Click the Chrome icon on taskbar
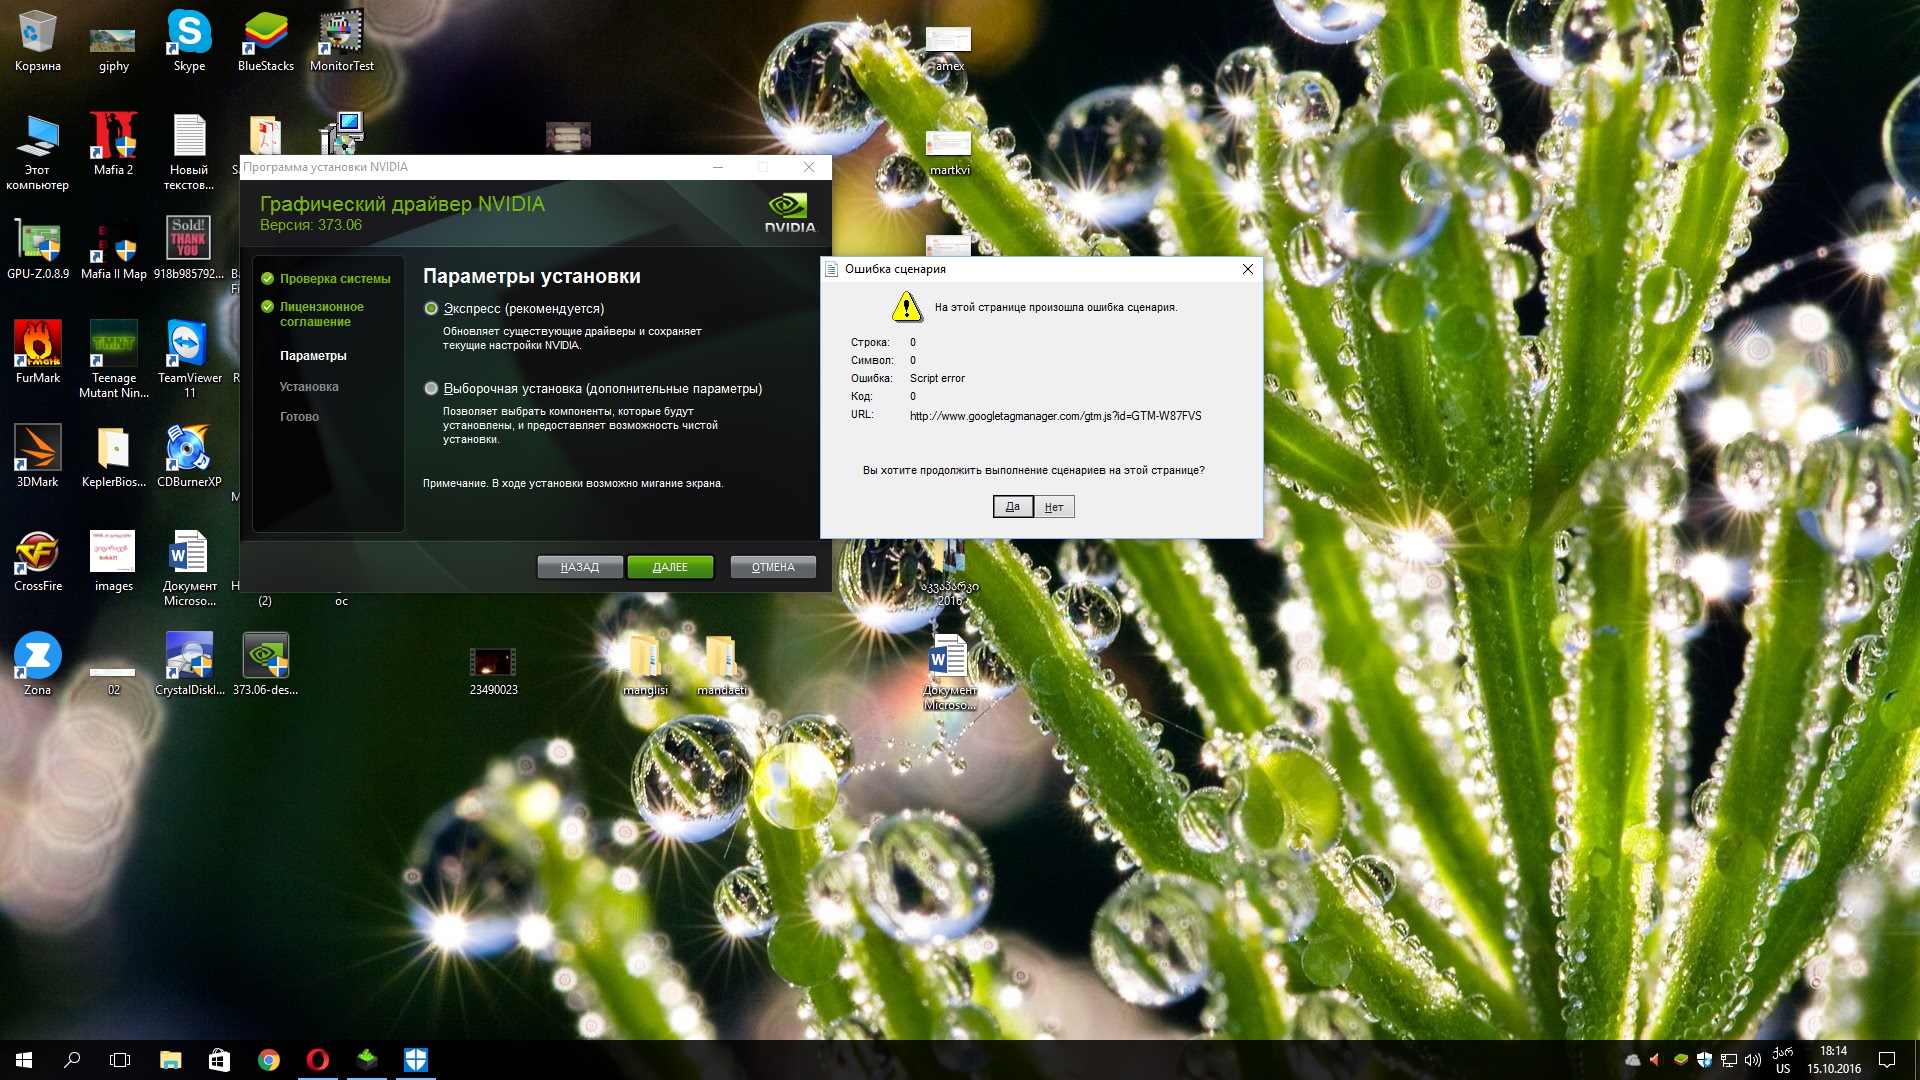 [269, 1060]
